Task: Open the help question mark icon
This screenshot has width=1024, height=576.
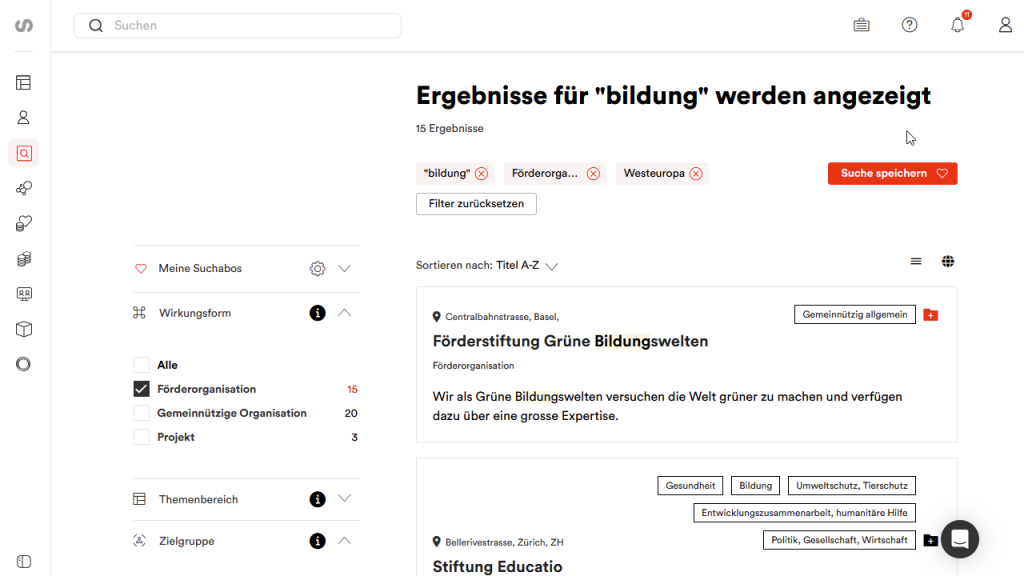Action: (x=909, y=25)
